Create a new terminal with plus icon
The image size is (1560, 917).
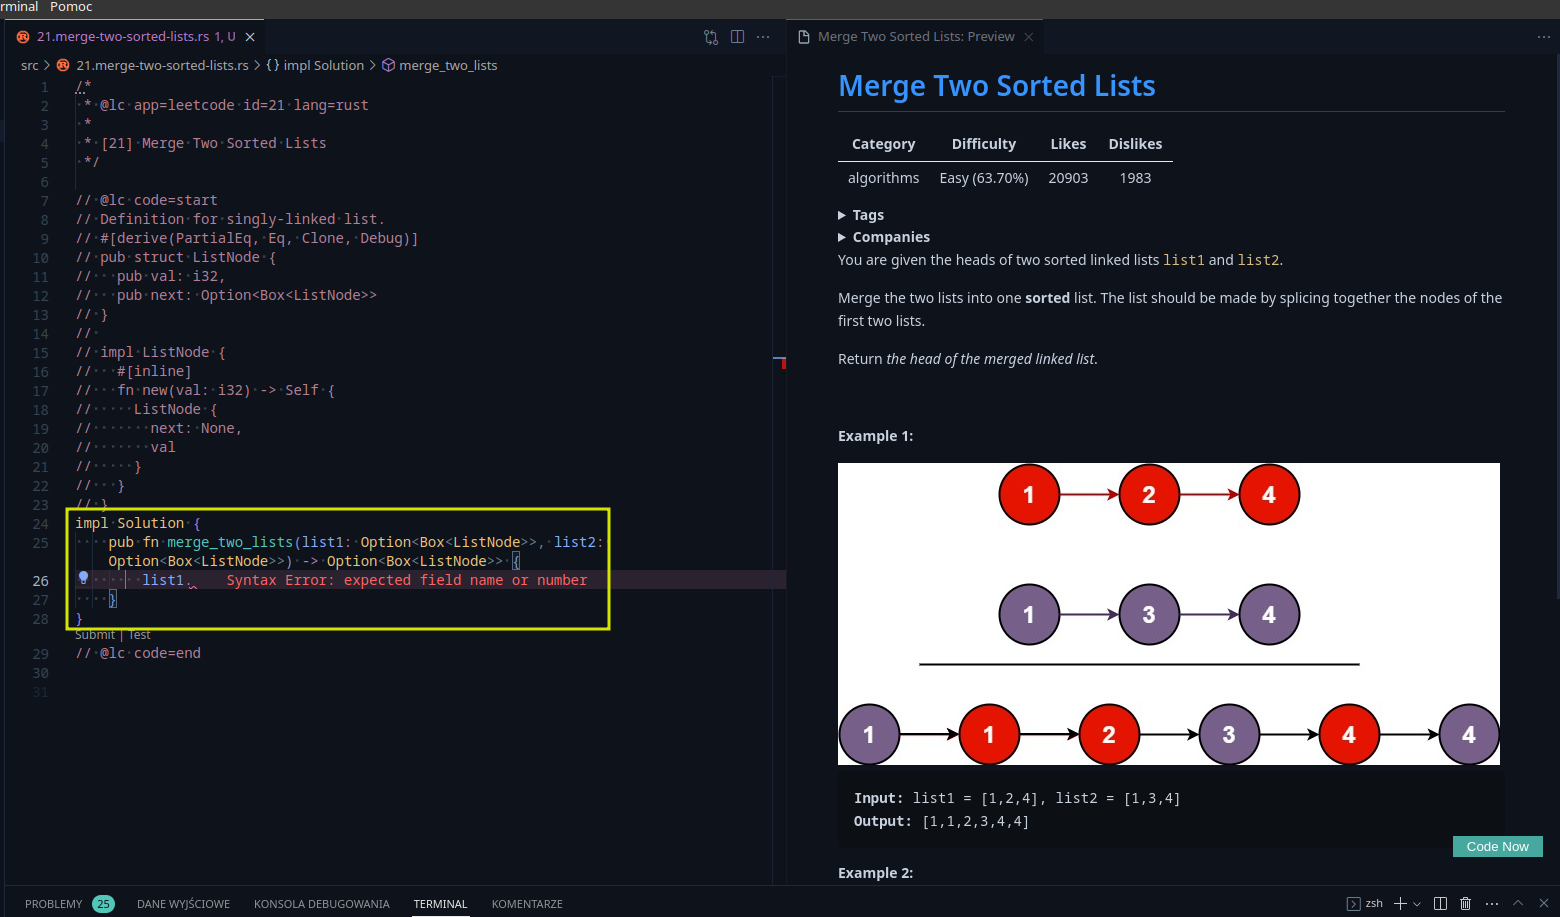click(1400, 904)
